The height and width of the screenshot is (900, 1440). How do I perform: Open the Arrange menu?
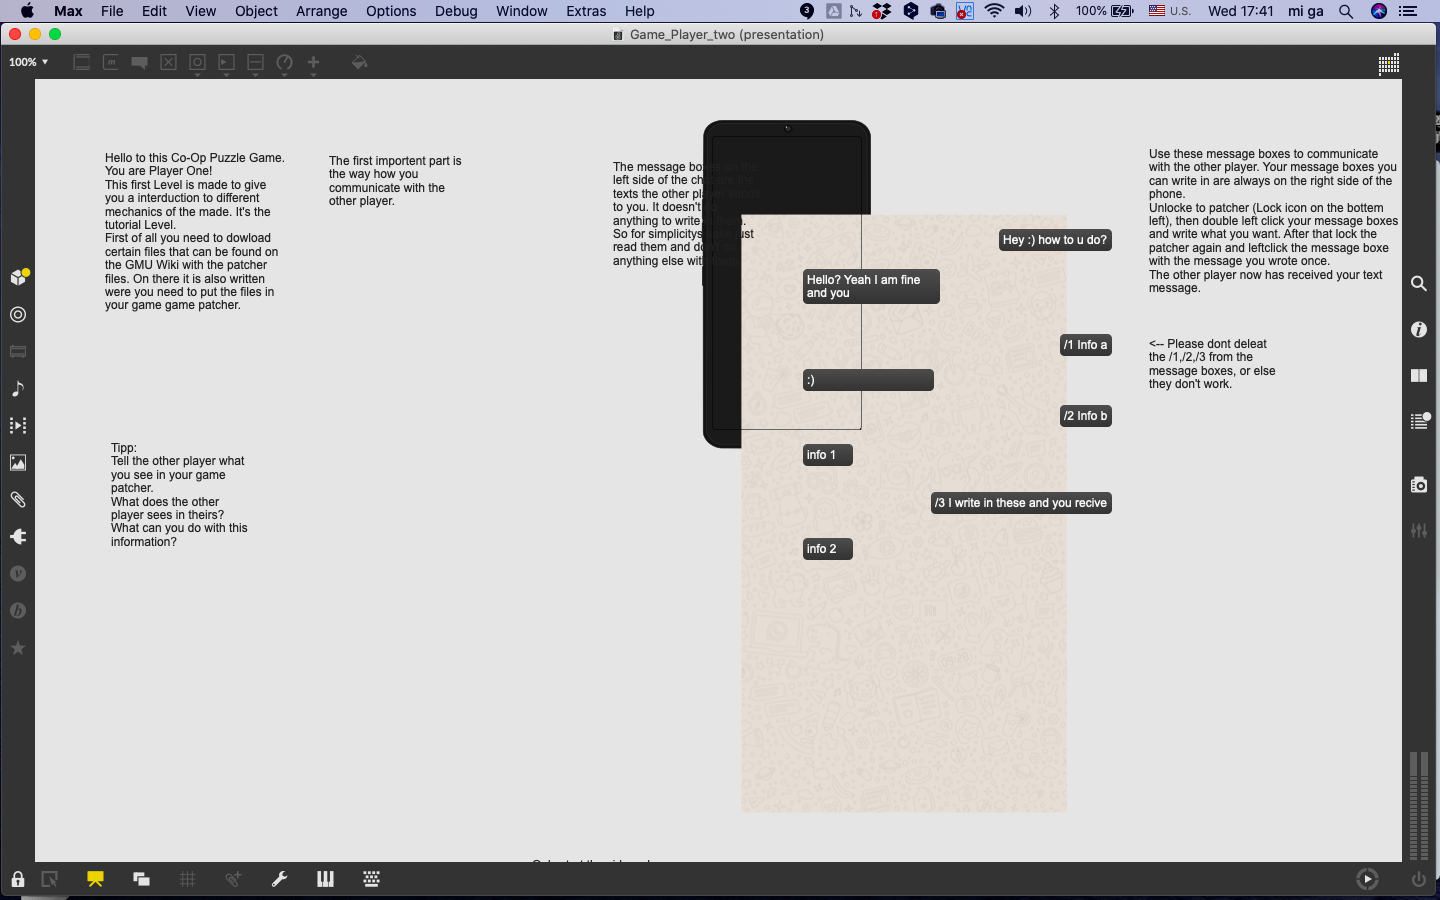point(321,11)
